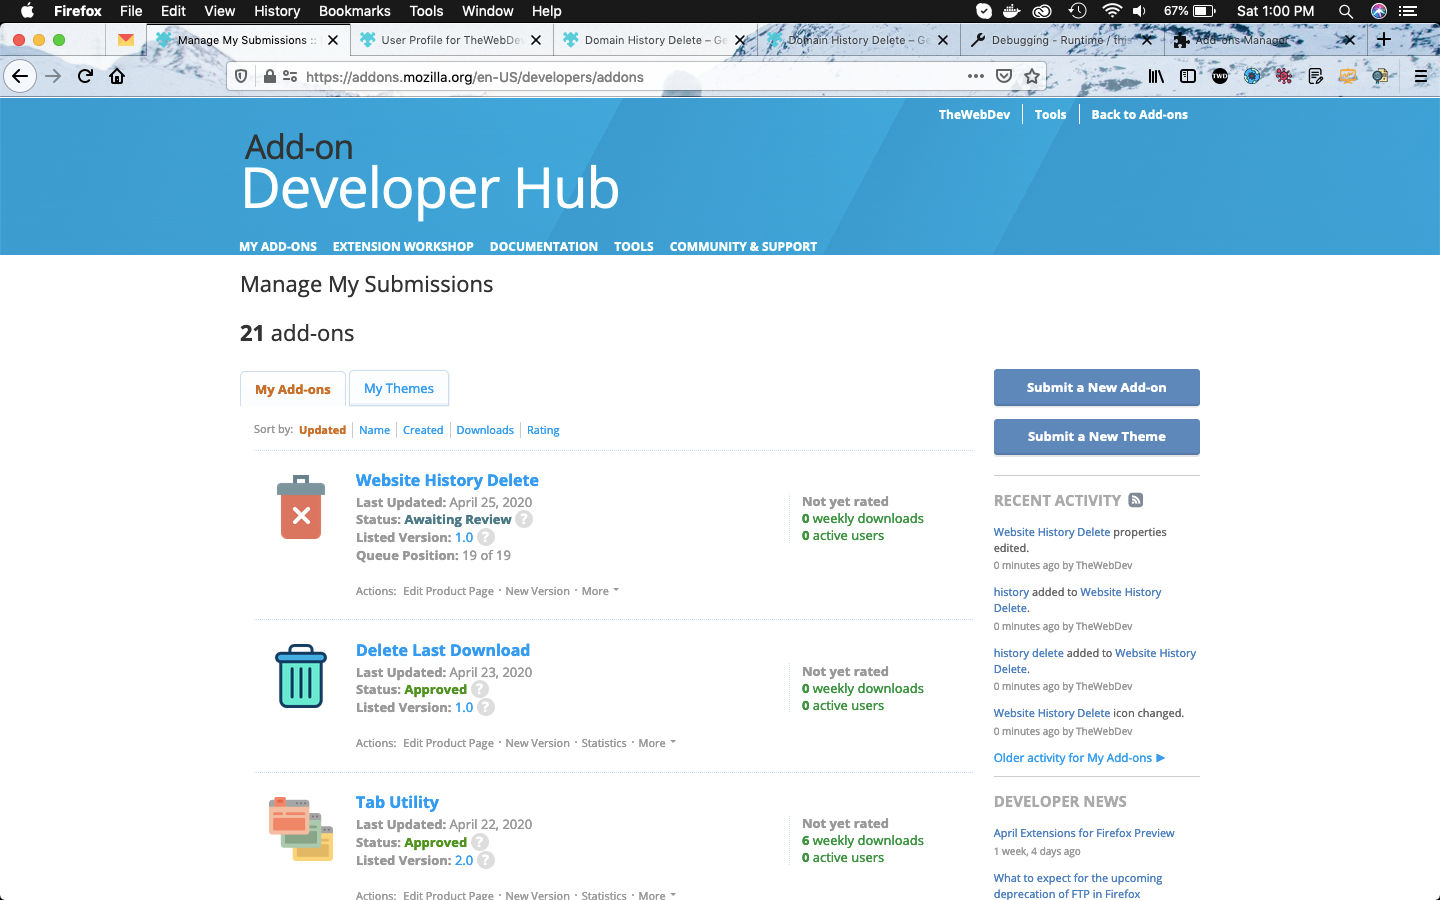Sort add-ons by Rating
Image resolution: width=1440 pixels, height=900 pixels.
pos(543,430)
